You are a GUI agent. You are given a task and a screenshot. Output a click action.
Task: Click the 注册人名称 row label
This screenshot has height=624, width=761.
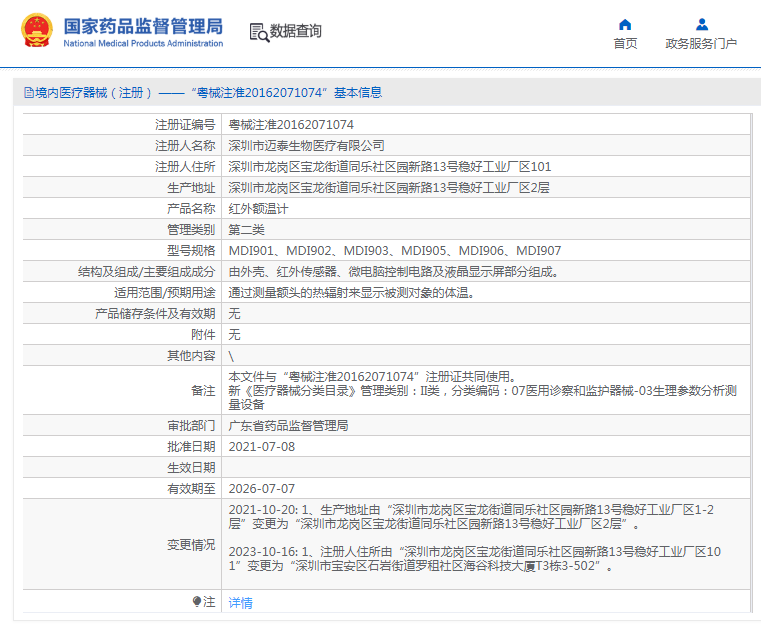pyautogui.click(x=185, y=146)
